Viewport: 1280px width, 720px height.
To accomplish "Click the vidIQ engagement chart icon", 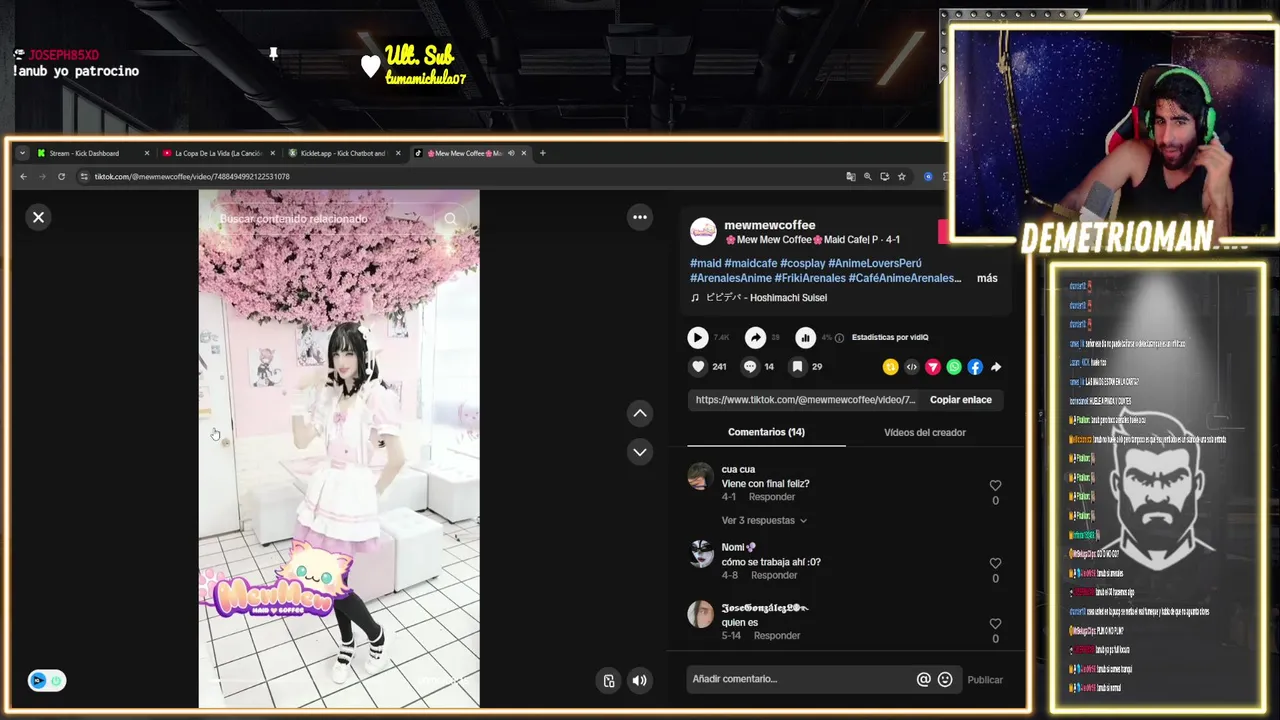I will 805,338.
